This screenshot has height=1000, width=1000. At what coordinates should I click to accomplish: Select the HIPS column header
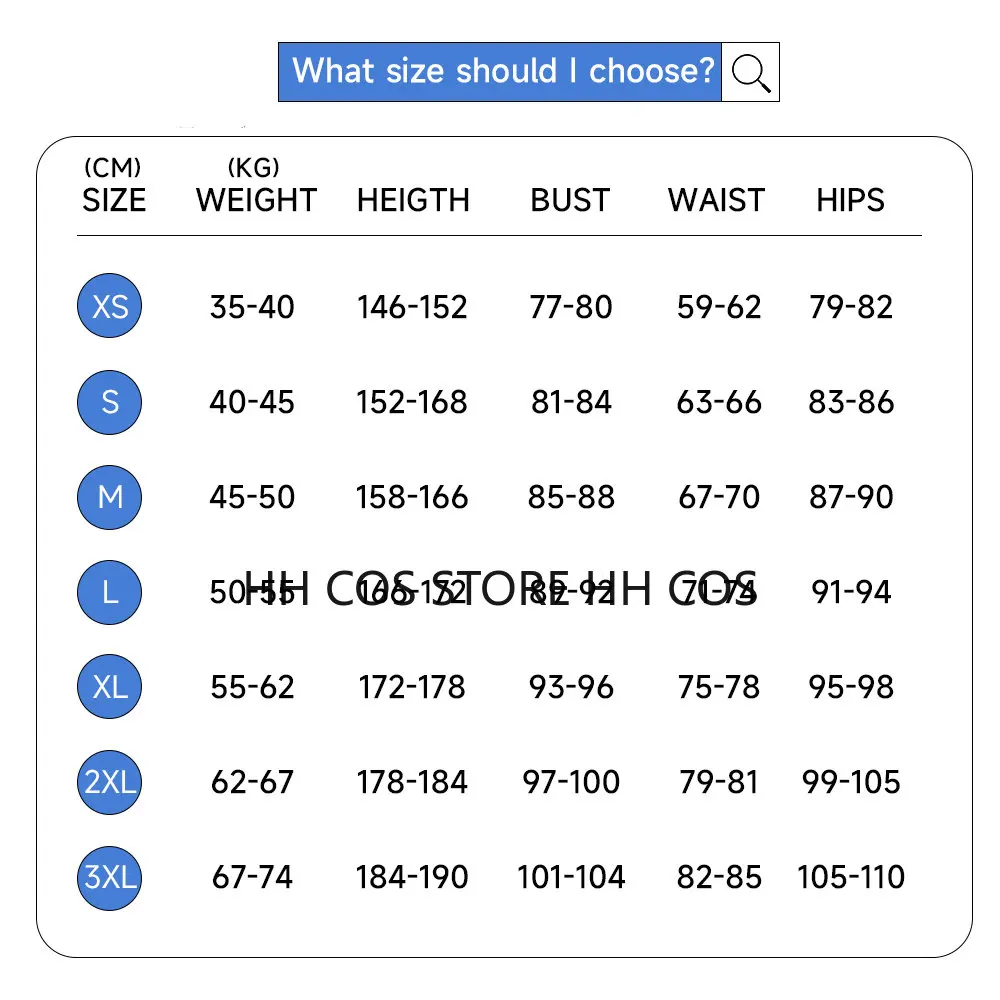tap(850, 200)
